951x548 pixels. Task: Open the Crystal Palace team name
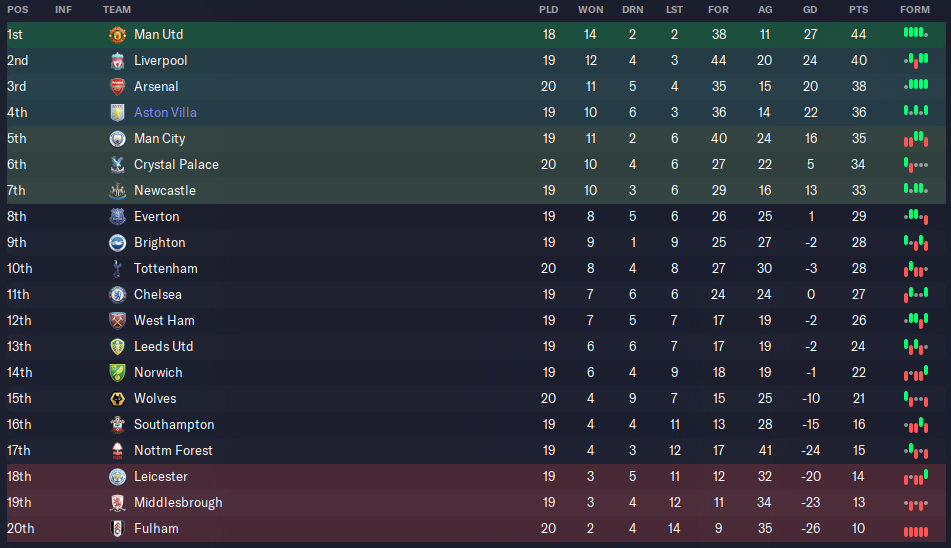click(x=176, y=165)
